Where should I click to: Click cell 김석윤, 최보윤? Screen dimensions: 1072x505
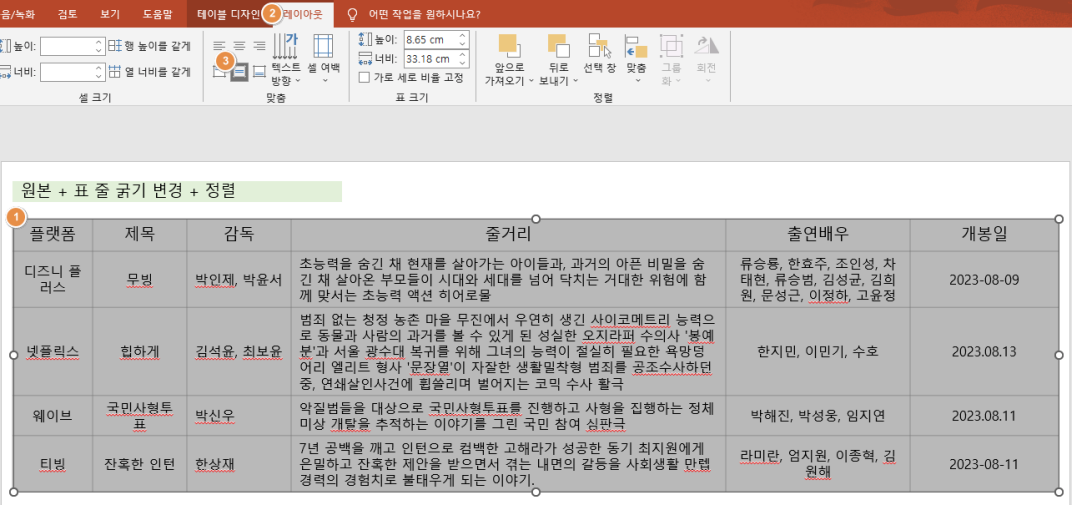pos(239,351)
